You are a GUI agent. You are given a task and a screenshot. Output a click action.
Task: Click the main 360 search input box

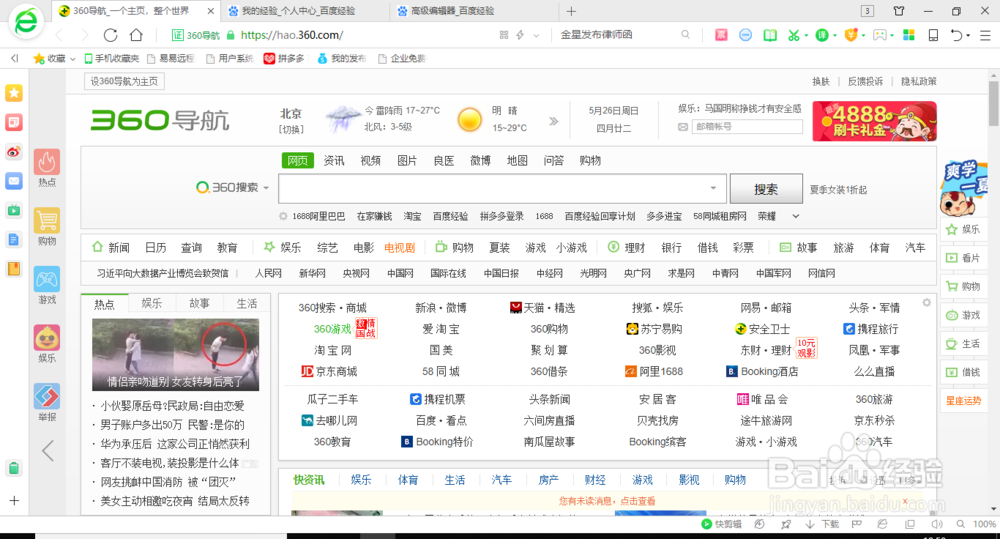click(502, 189)
